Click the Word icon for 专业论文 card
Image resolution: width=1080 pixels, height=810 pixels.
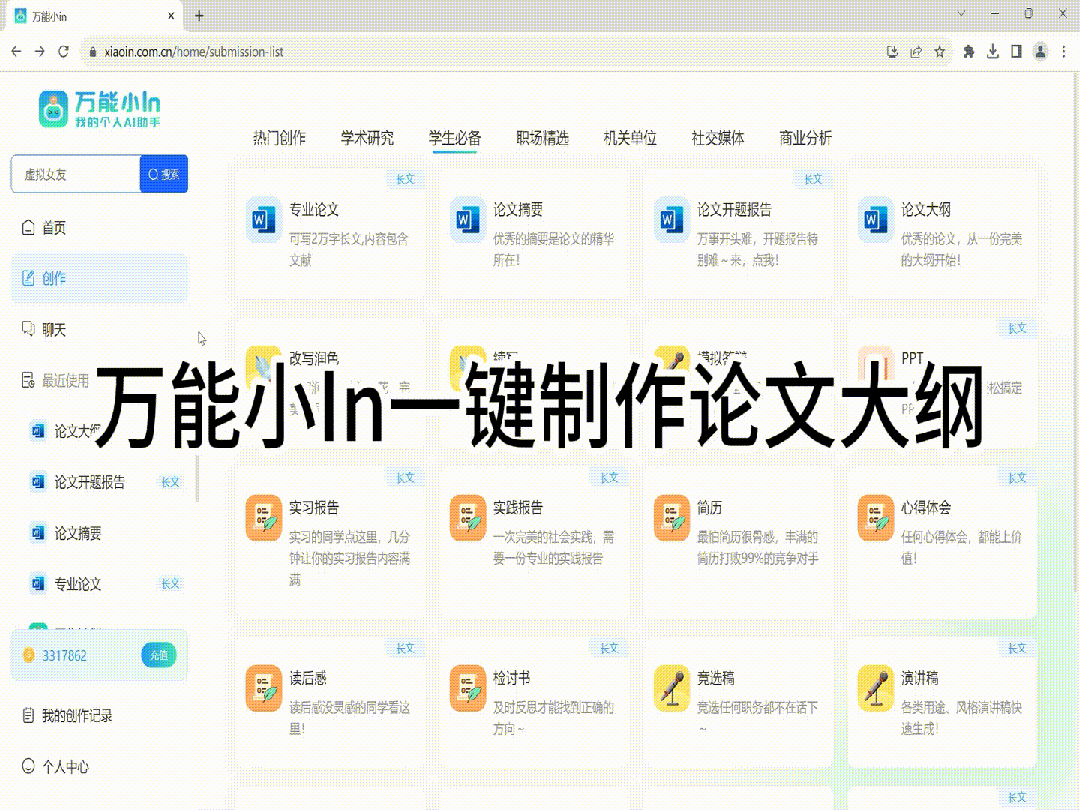click(x=263, y=219)
